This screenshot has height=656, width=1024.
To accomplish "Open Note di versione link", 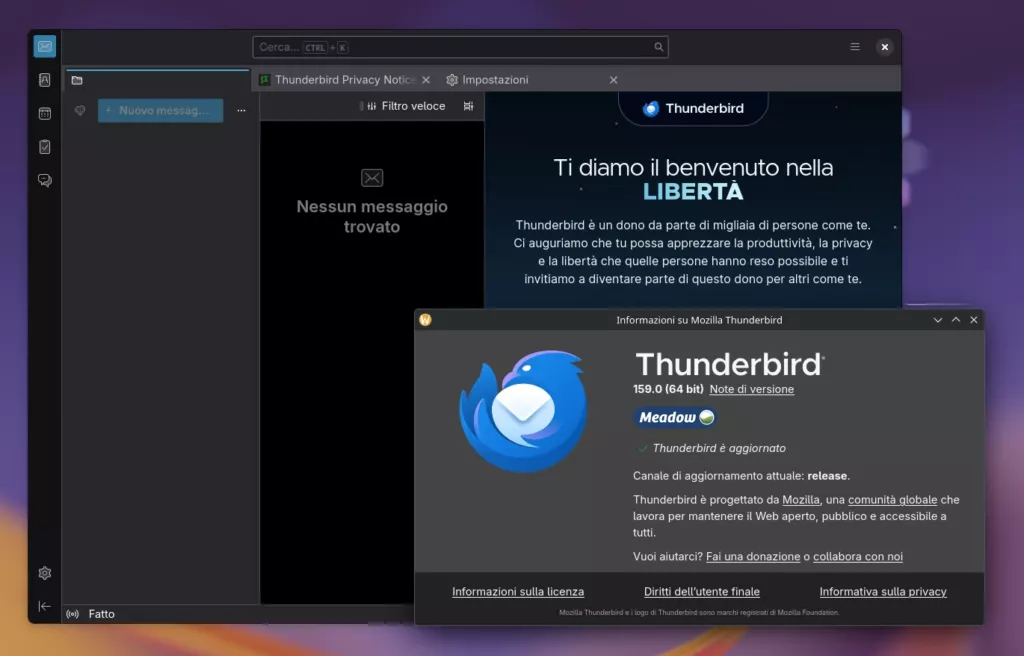I will click(x=752, y=389).
